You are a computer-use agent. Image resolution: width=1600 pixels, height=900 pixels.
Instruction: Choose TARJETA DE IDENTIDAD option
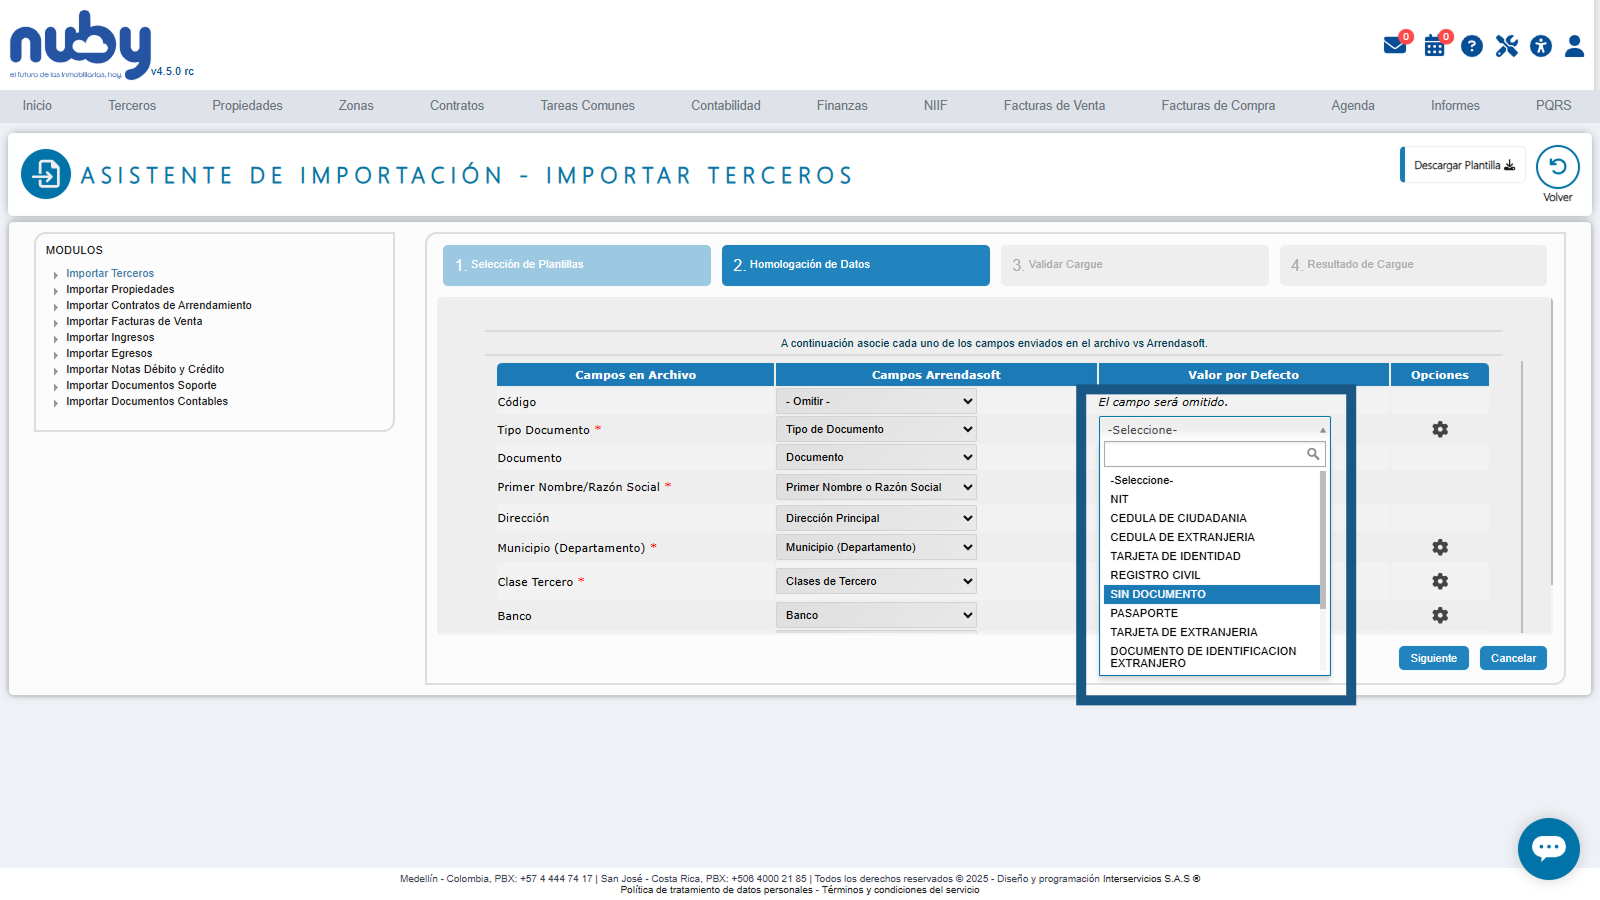click(1212, 556)
